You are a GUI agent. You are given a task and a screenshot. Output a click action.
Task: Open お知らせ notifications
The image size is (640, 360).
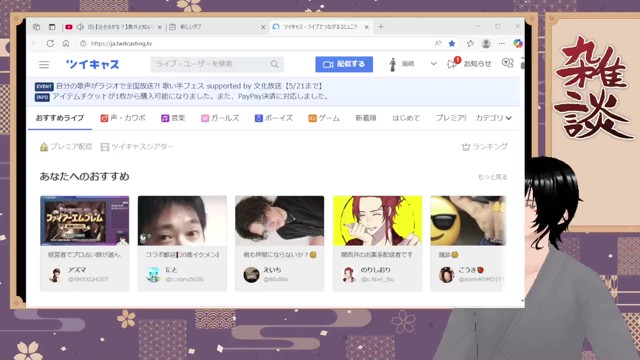click(x=469, y=64)
